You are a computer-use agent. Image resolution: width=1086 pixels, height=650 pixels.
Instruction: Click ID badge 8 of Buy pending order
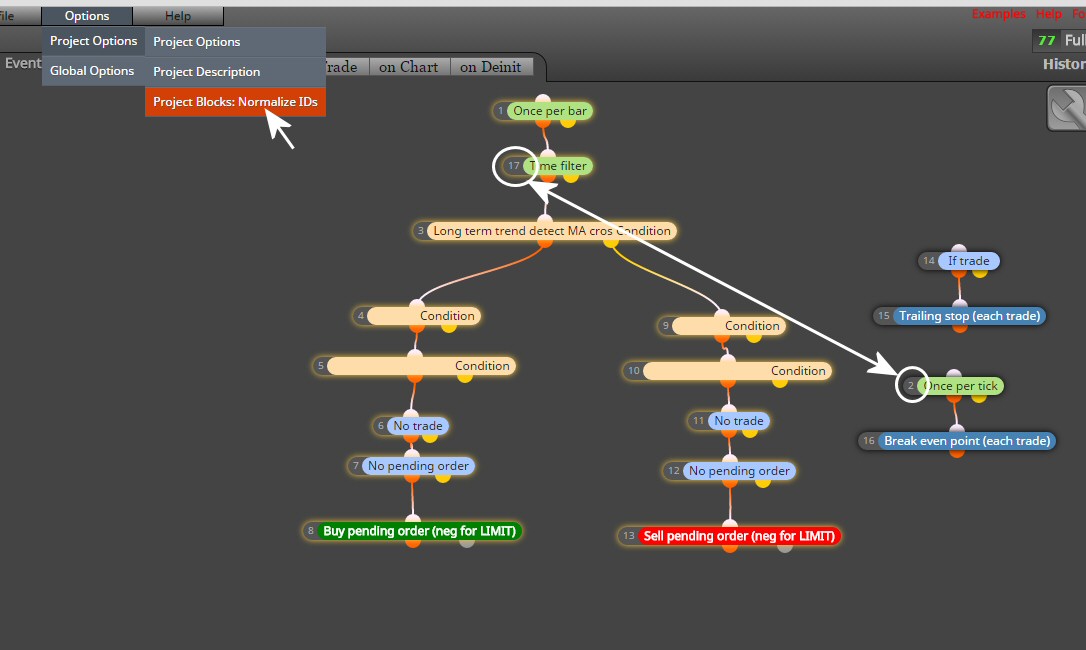310,531
